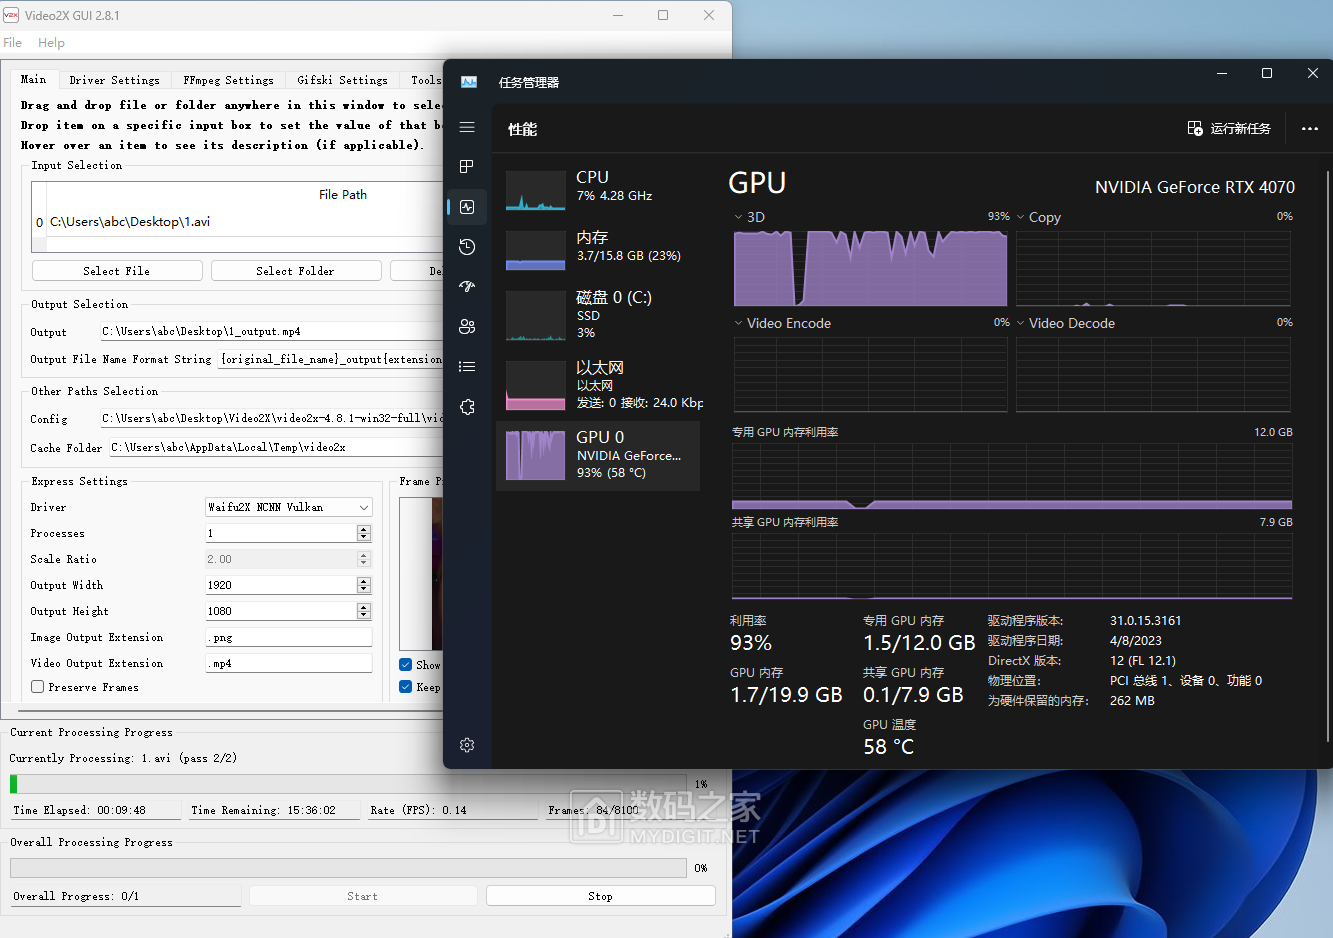Open the Driver dropdown showing Waifu2X NCNN Vulkan
This screenshot has width=1333, height=938.
(288, 507)
